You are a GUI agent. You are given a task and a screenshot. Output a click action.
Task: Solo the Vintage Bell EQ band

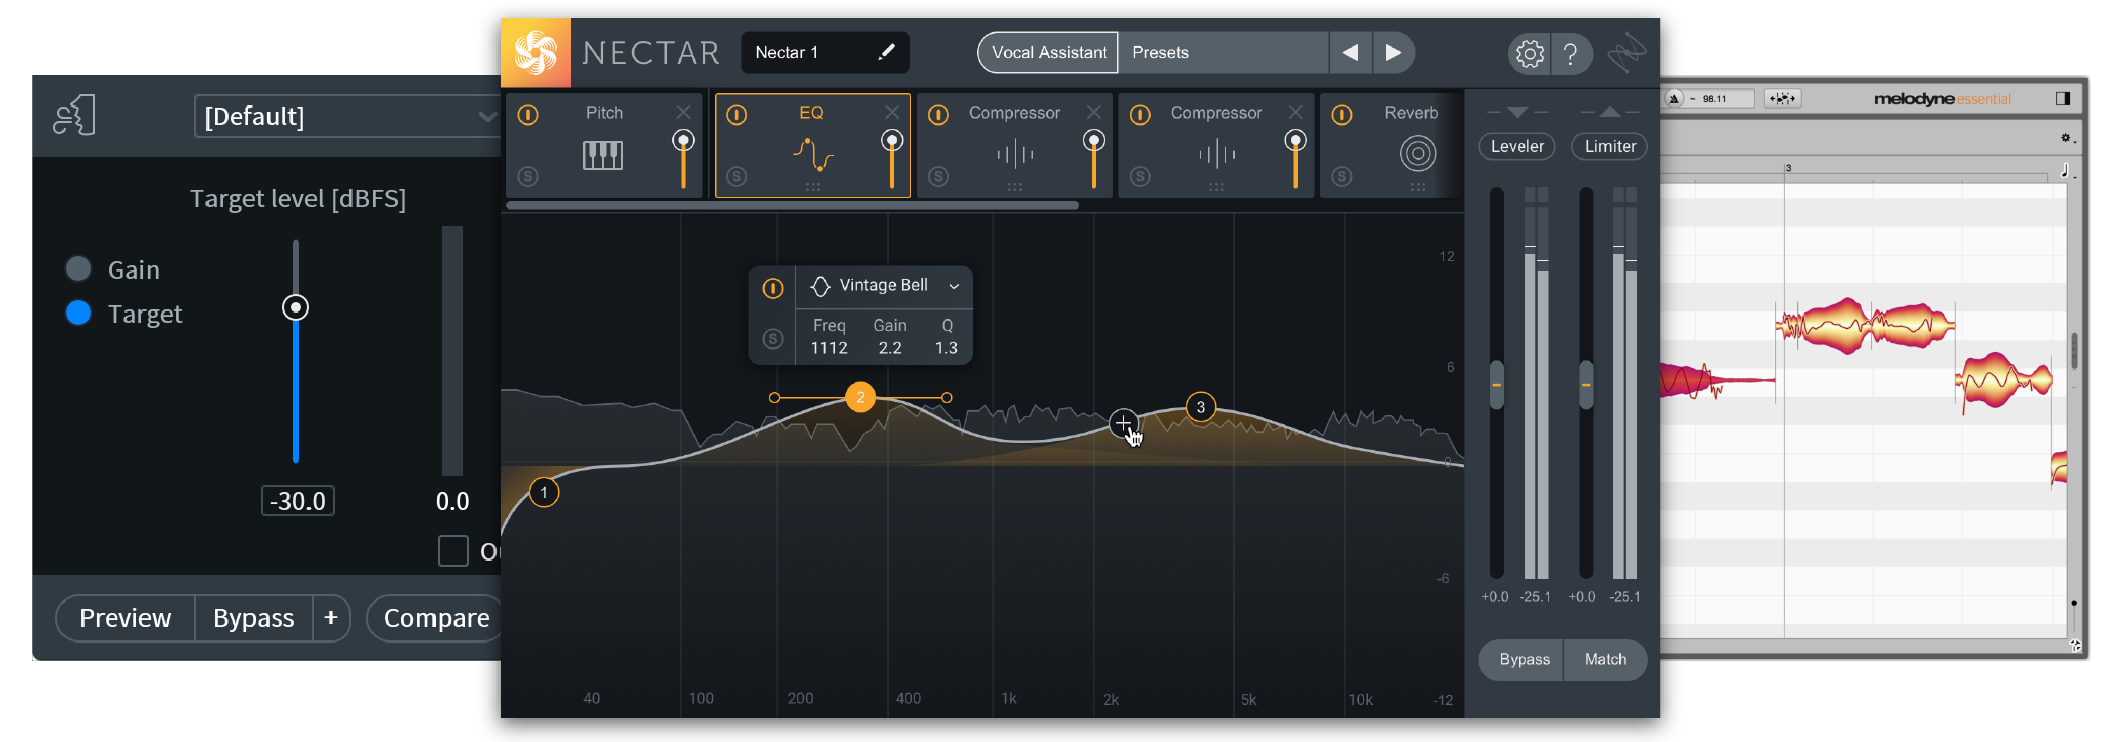773,338
